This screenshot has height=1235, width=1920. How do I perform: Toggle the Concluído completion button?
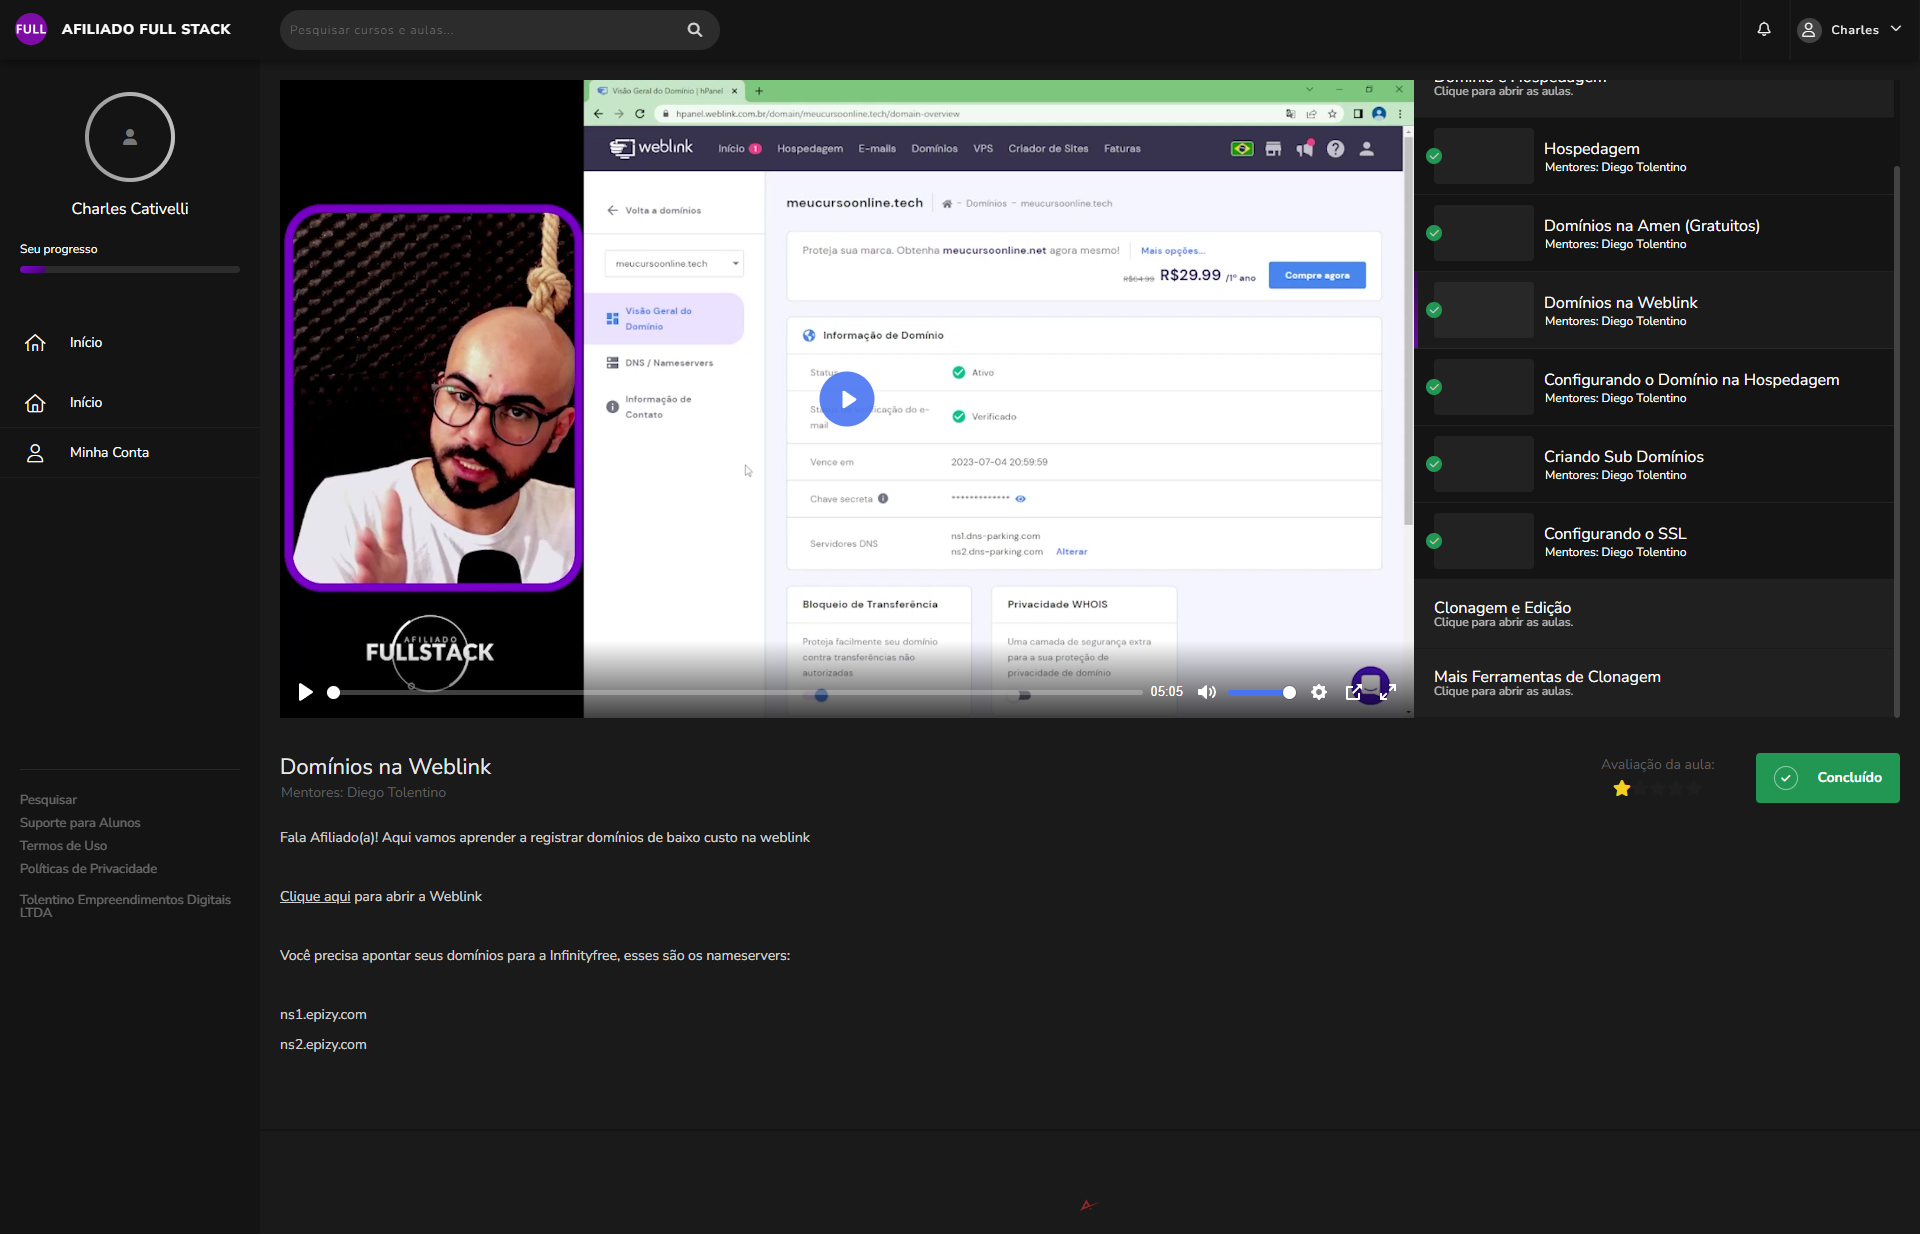1827,778
